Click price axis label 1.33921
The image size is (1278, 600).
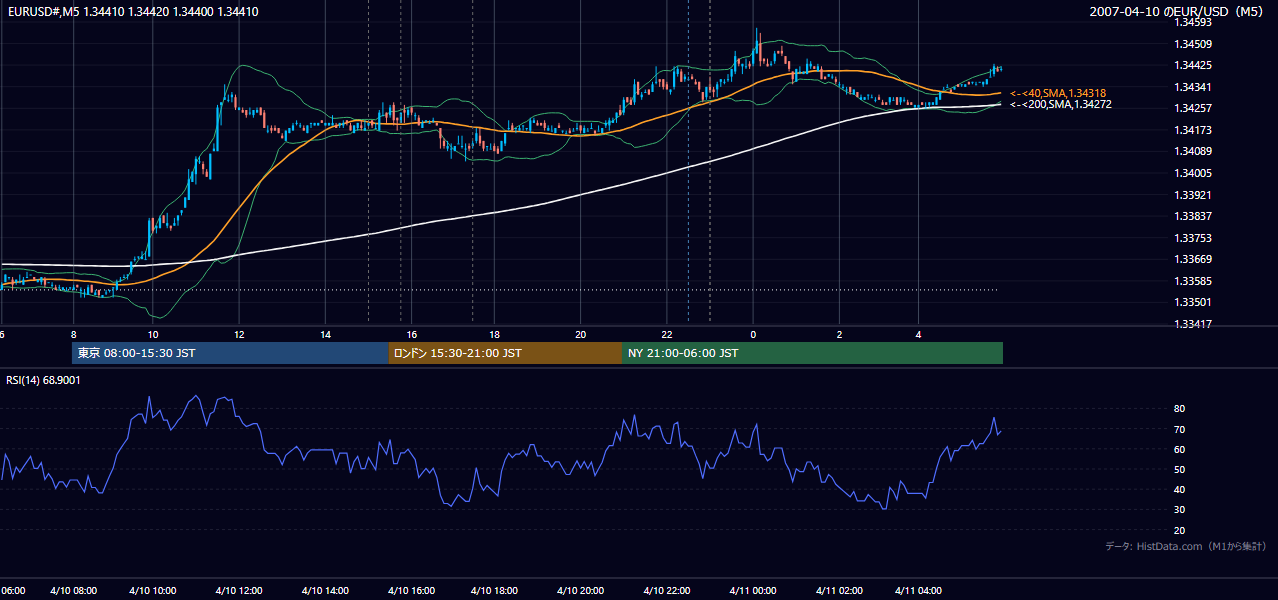tap(1193, 195)
